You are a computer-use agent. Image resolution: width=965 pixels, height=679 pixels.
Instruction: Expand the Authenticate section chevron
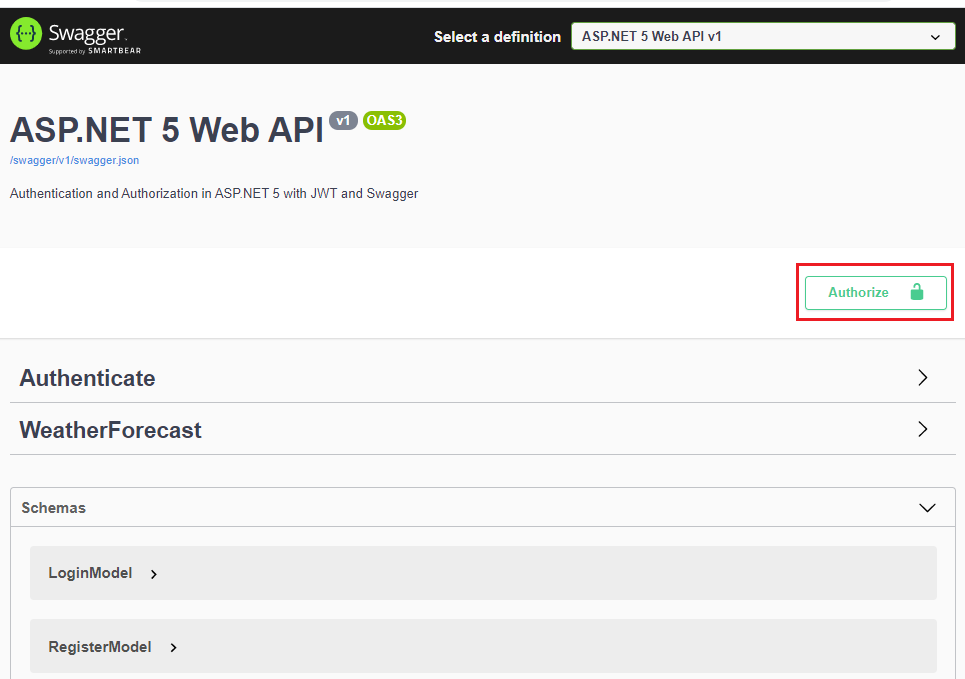[x=923, y=378]
